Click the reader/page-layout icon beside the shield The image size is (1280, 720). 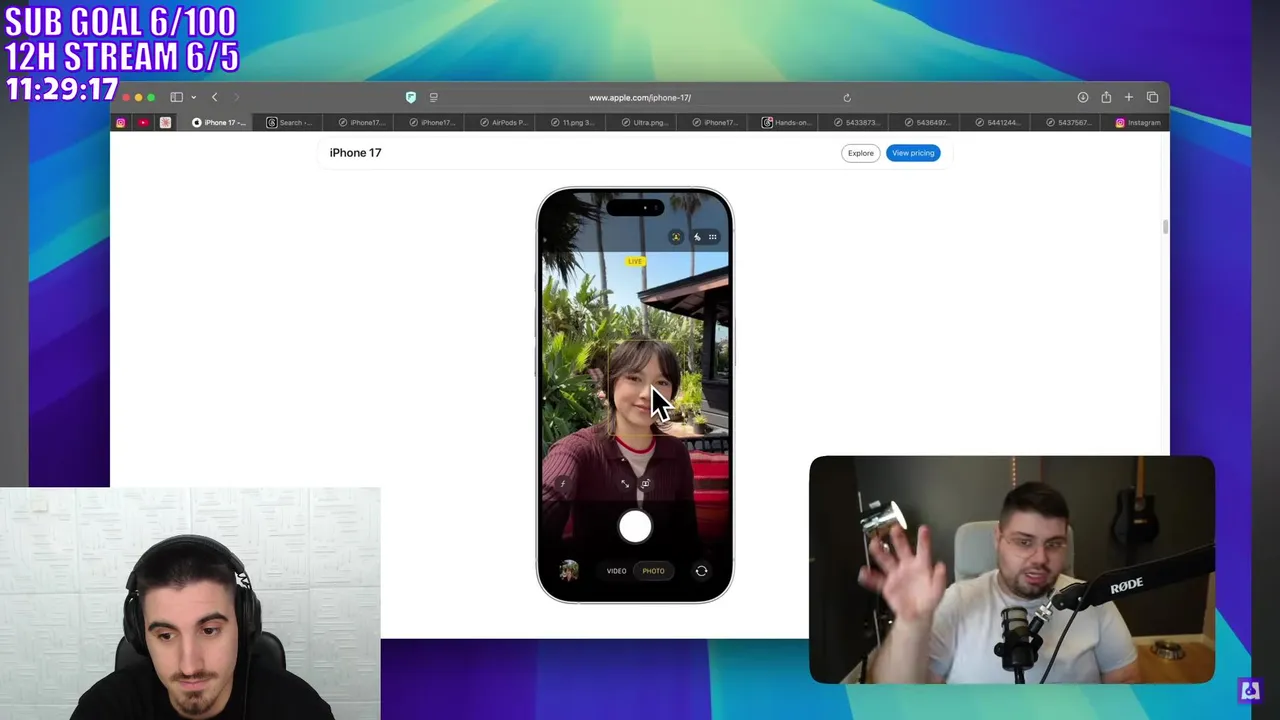[434, 97]
